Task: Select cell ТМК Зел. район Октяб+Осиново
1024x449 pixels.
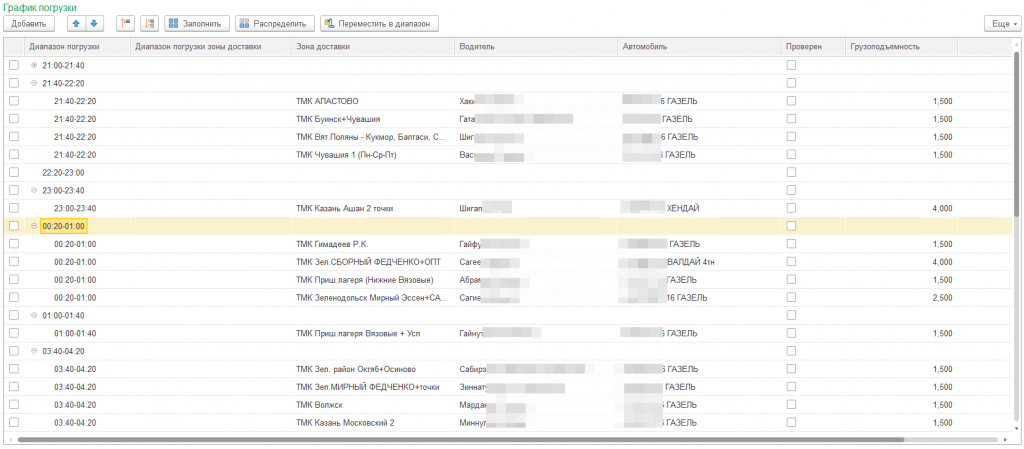Action: tap(373, 369)
